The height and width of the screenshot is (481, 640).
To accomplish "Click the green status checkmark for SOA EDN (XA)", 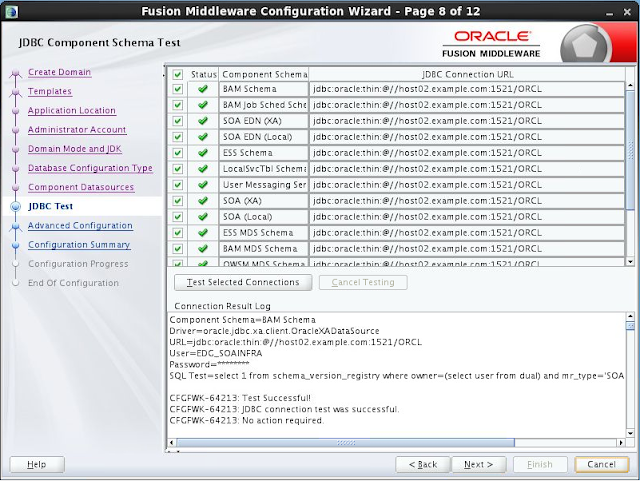I will point(203,121).
